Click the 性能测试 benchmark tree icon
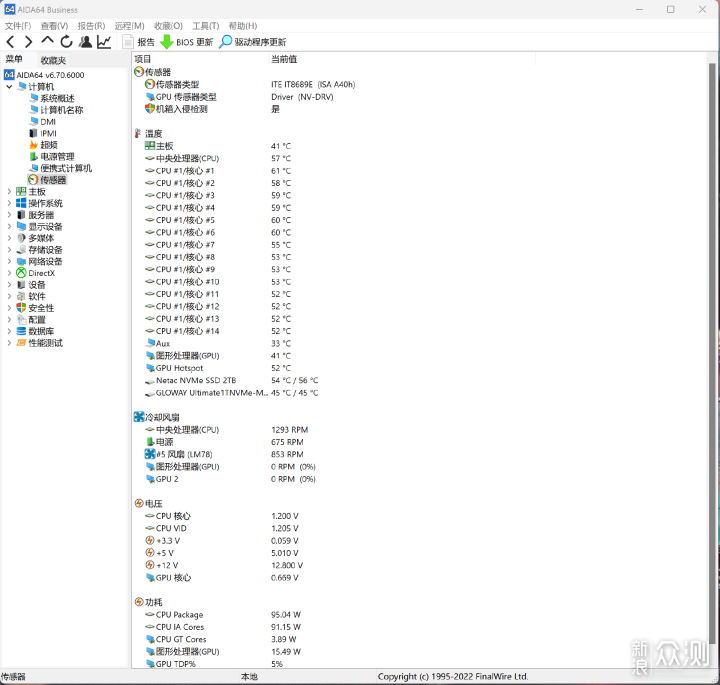720x685 pixels. 21,343
